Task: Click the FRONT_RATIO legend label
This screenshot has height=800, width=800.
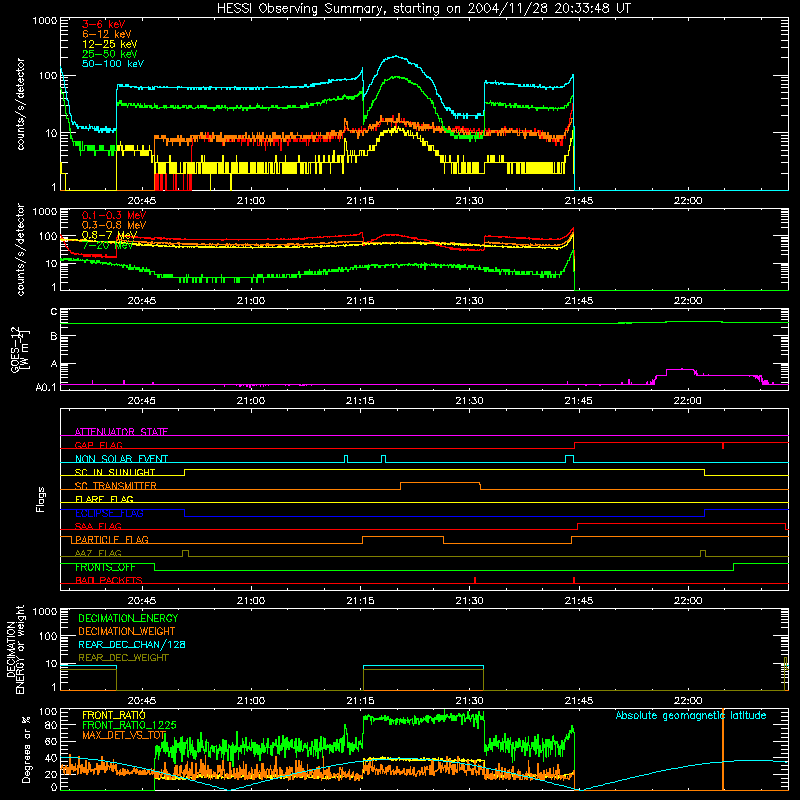Action: pos(114,715)
